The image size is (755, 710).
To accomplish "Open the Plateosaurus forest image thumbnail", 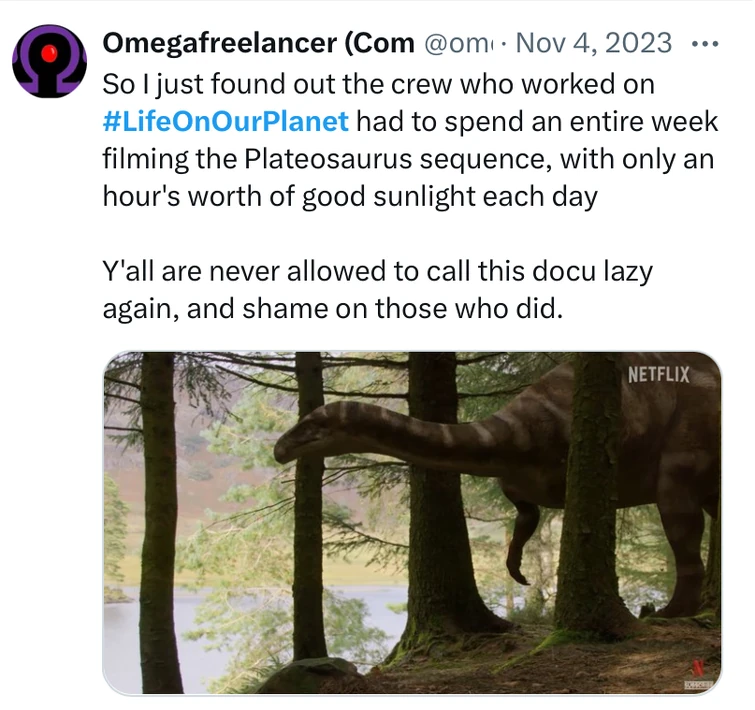I will tap(411, 522).
